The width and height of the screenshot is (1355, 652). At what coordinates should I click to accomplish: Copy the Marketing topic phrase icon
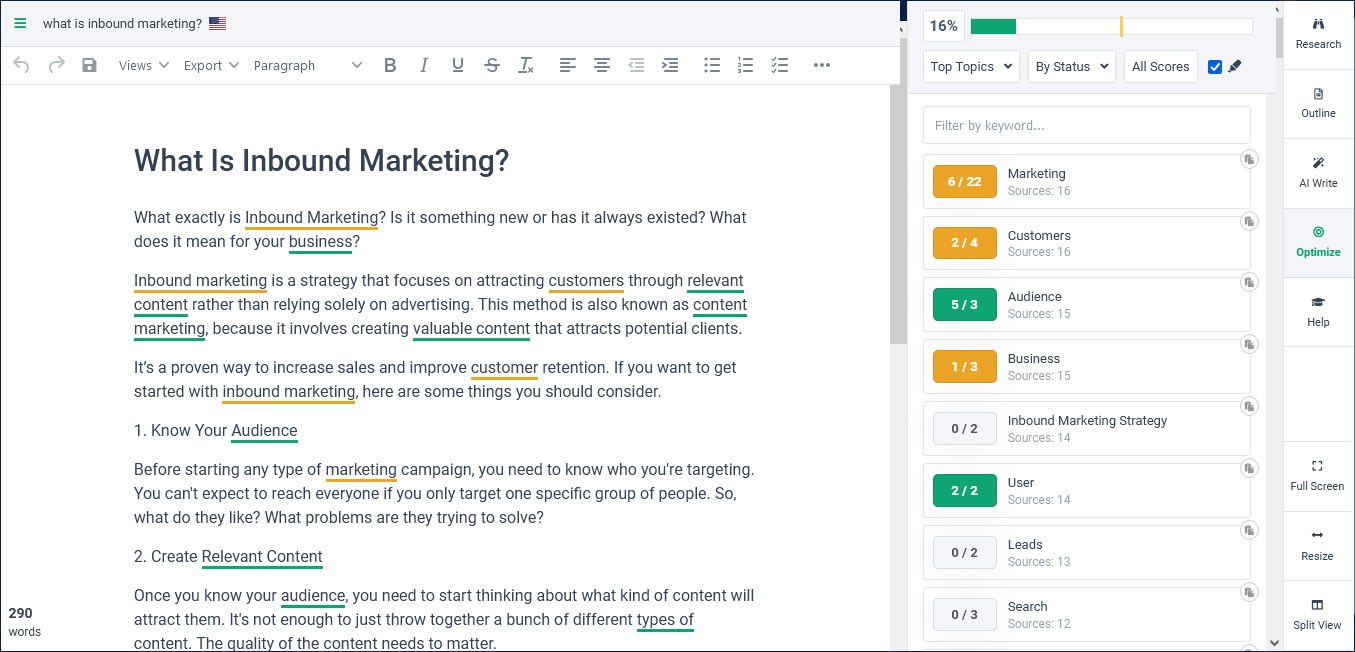tap(1249, 159)
